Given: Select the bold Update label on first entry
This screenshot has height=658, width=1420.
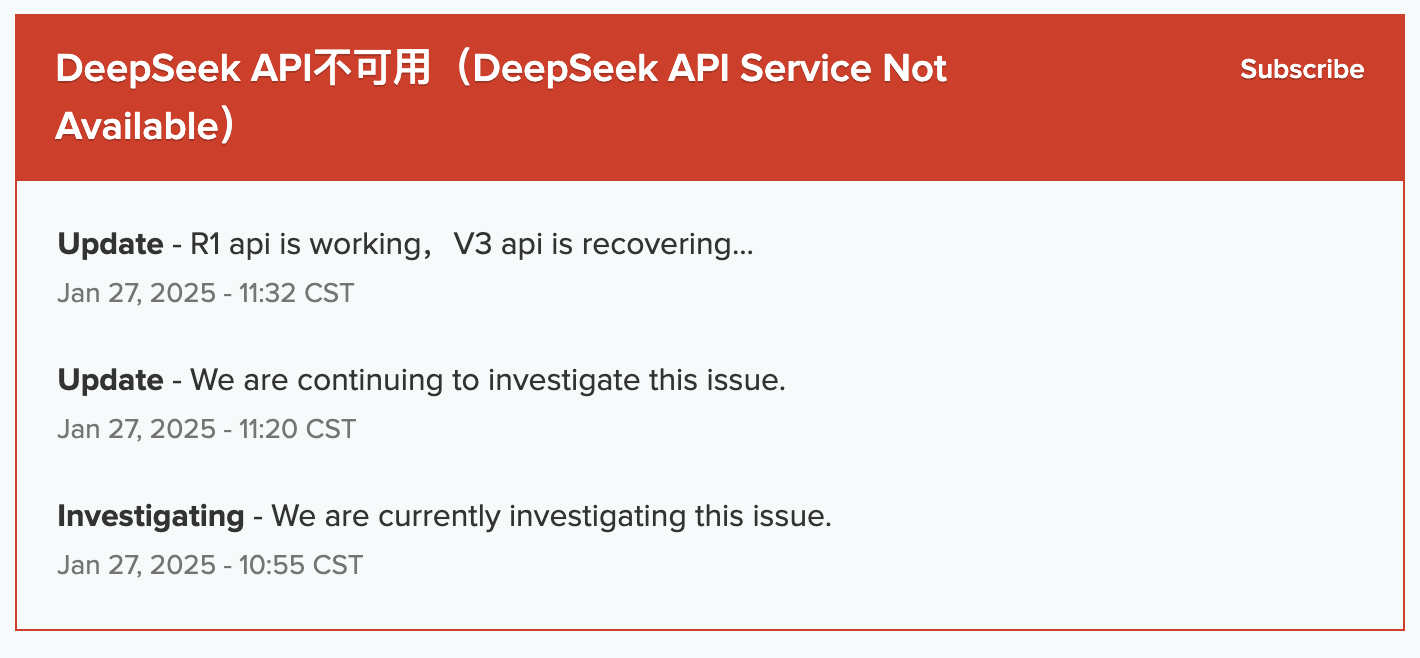Looking at the screenshot, I should tap(110, 243).
